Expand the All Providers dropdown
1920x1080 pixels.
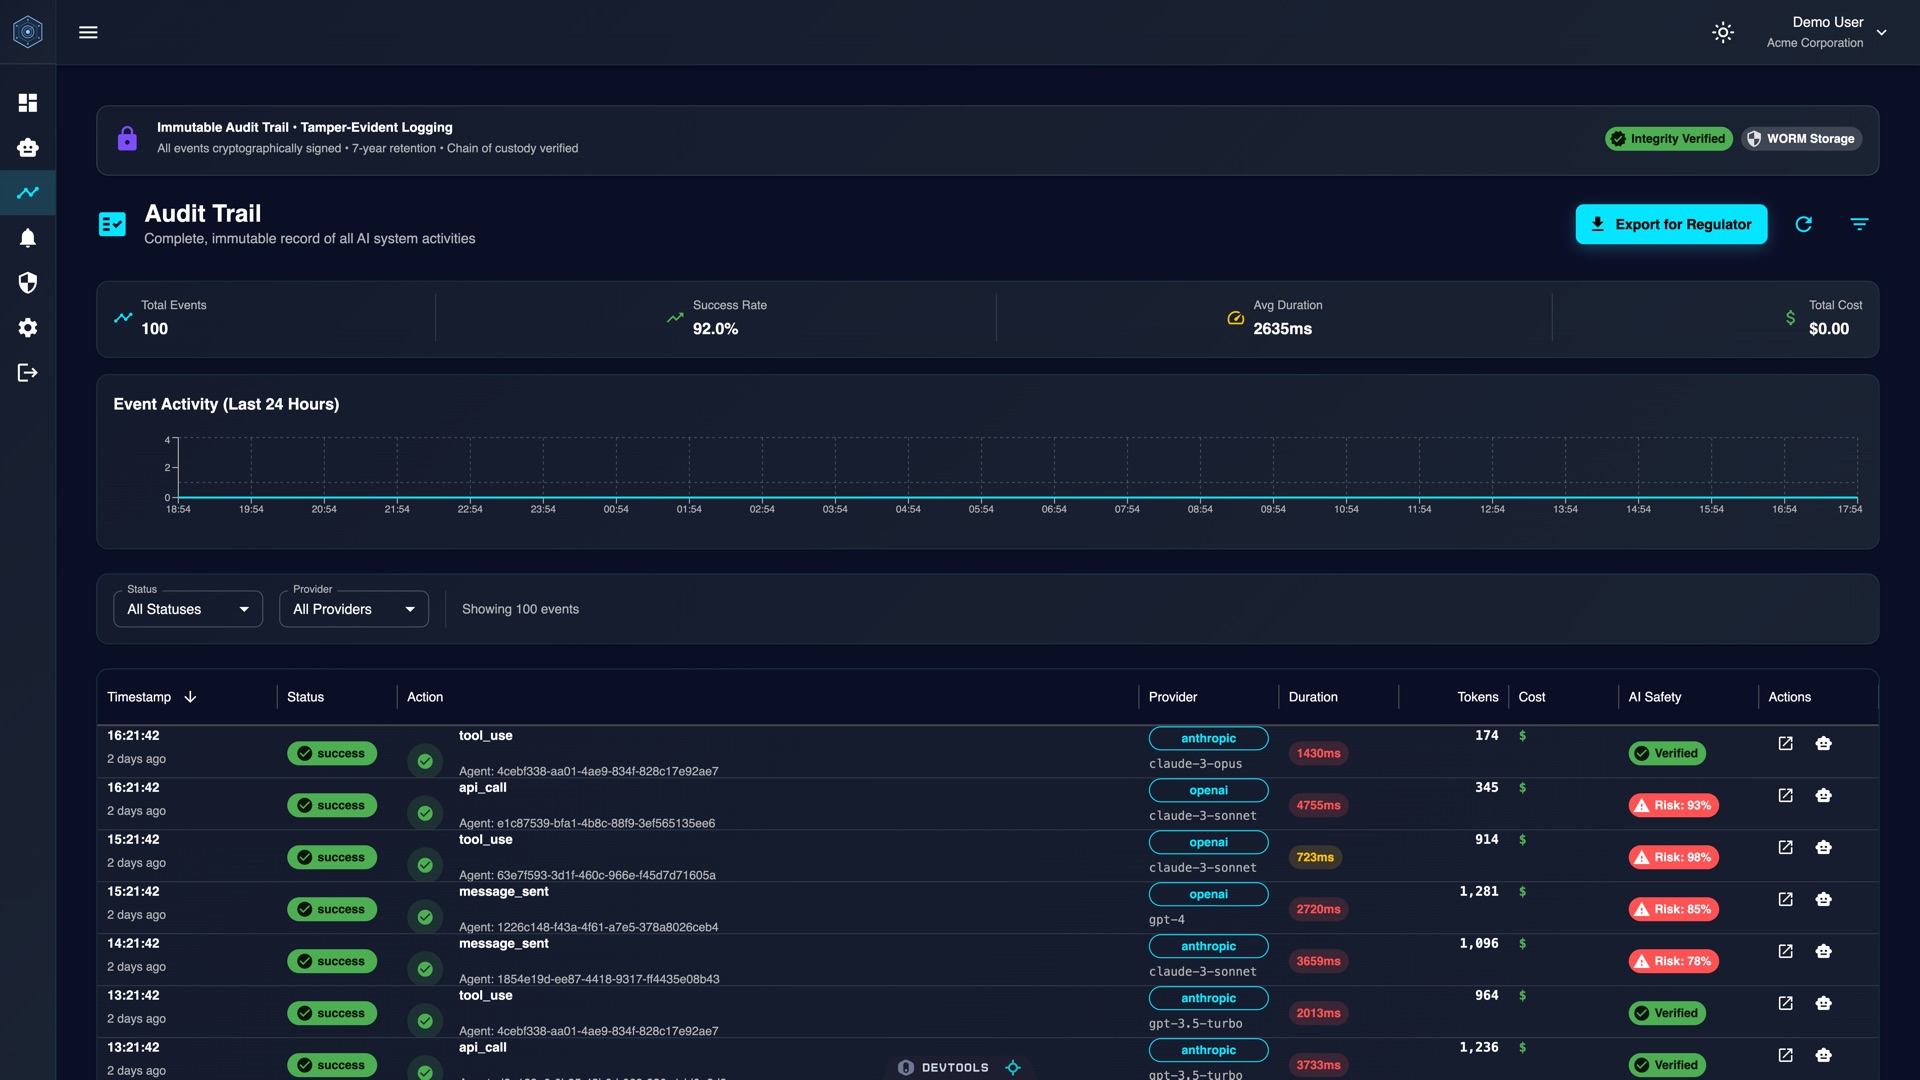[354, 609]
